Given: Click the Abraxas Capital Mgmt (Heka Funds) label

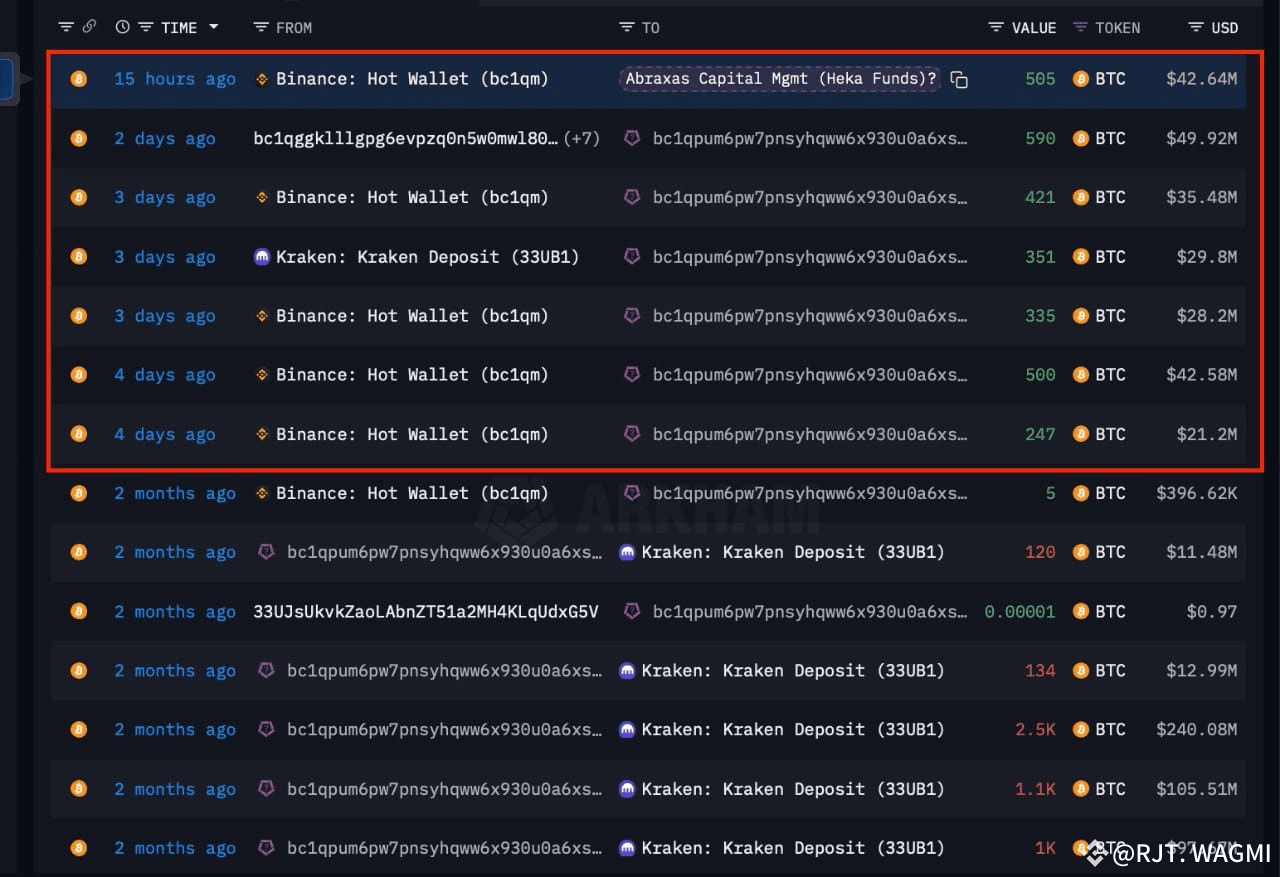Looking at the screenshot, I should tap(780, 78).
